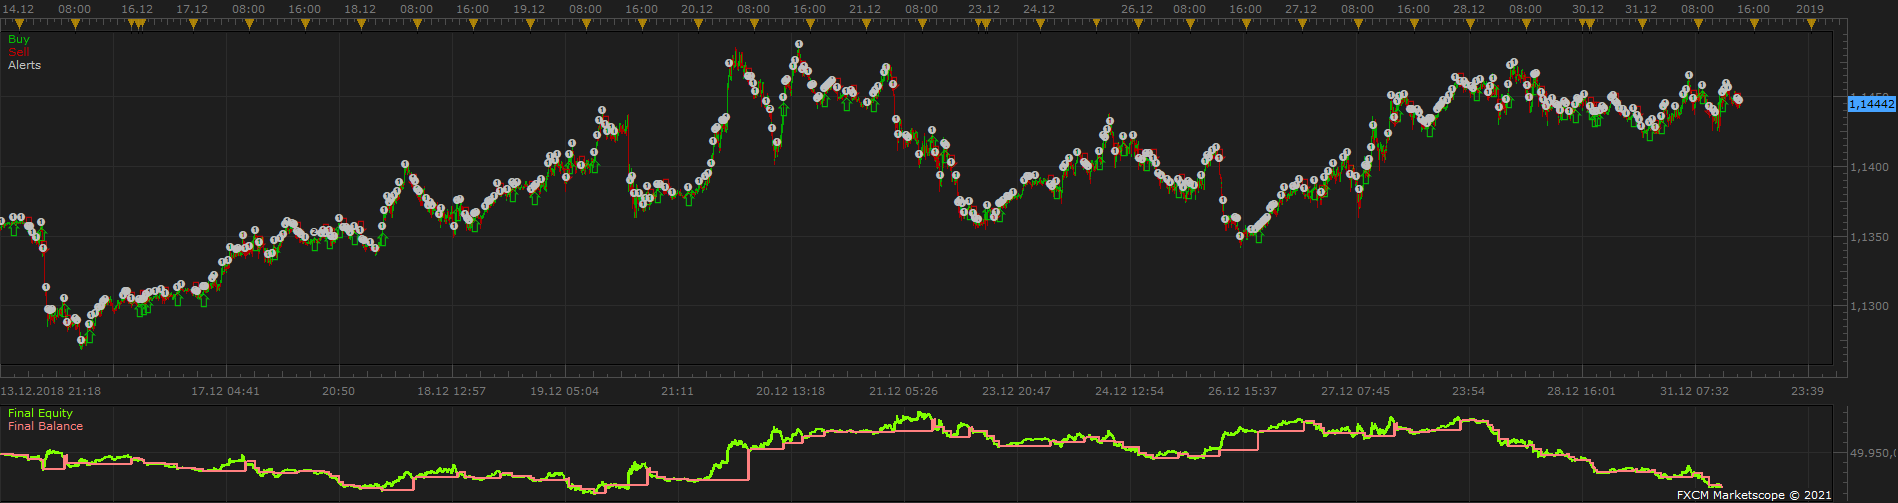The image size is (1898, 503).
Task: Click the 23.12 20:47 time label
Action: (x=1016, y=391)
